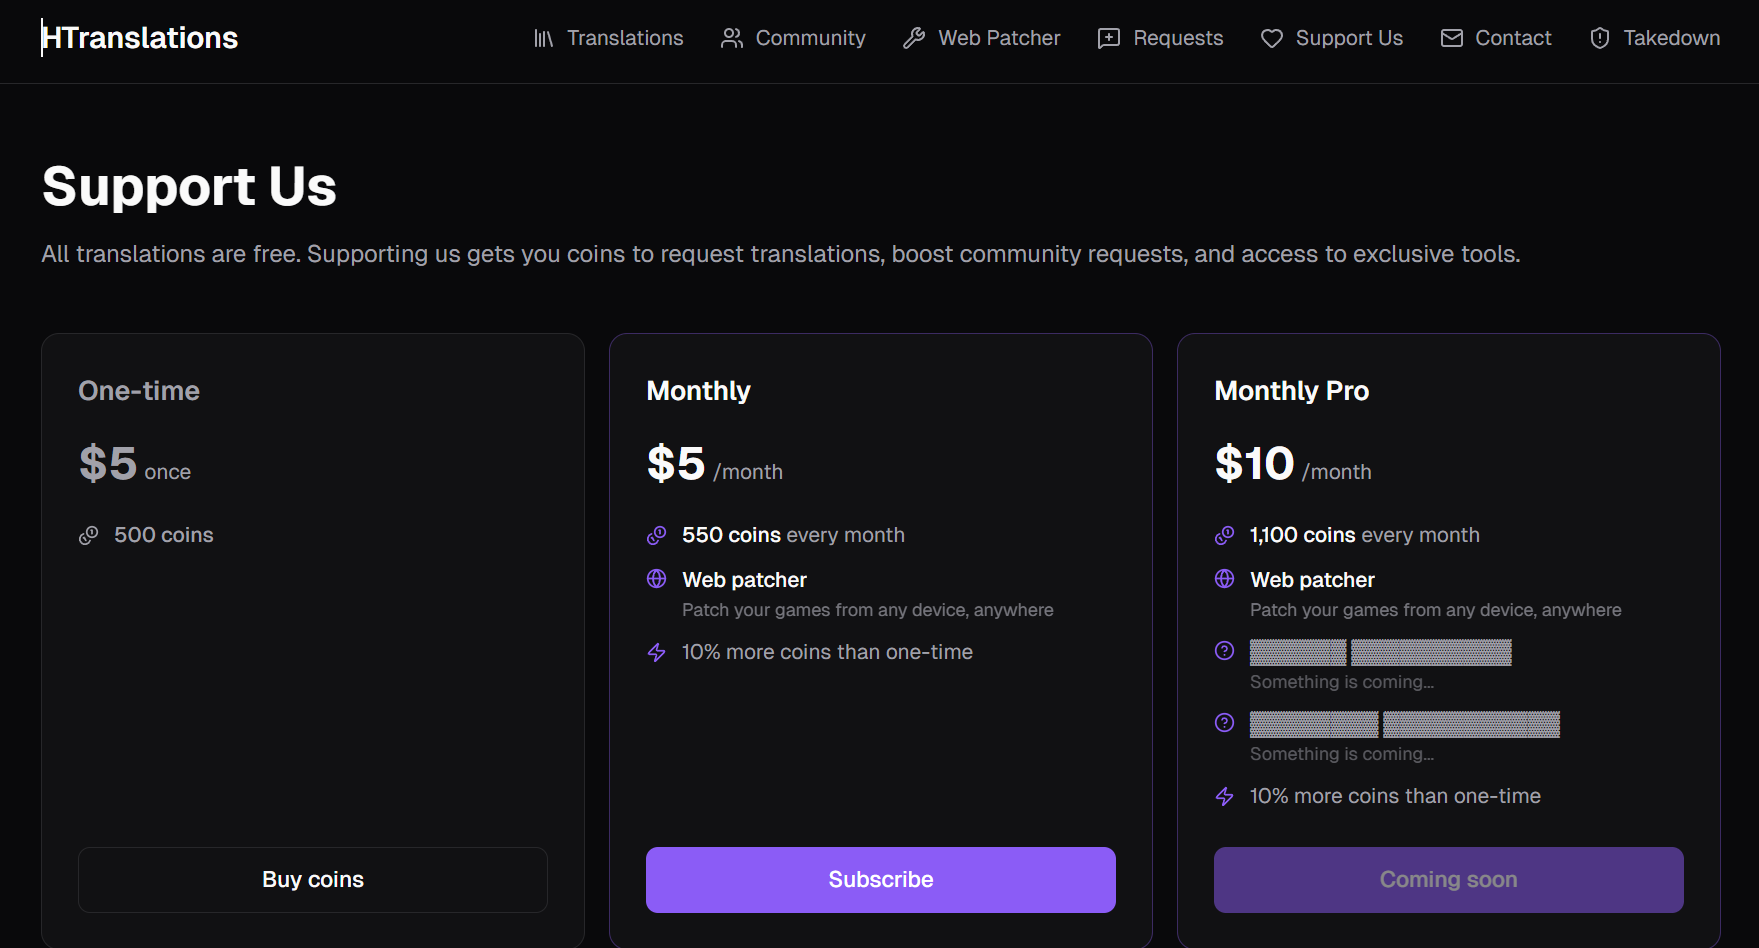This screenshot has height=948, width=1759.
Task: Click '10% more coins than one-time' in Monthly
Action: pyautogui.click(x=827, y=652)
